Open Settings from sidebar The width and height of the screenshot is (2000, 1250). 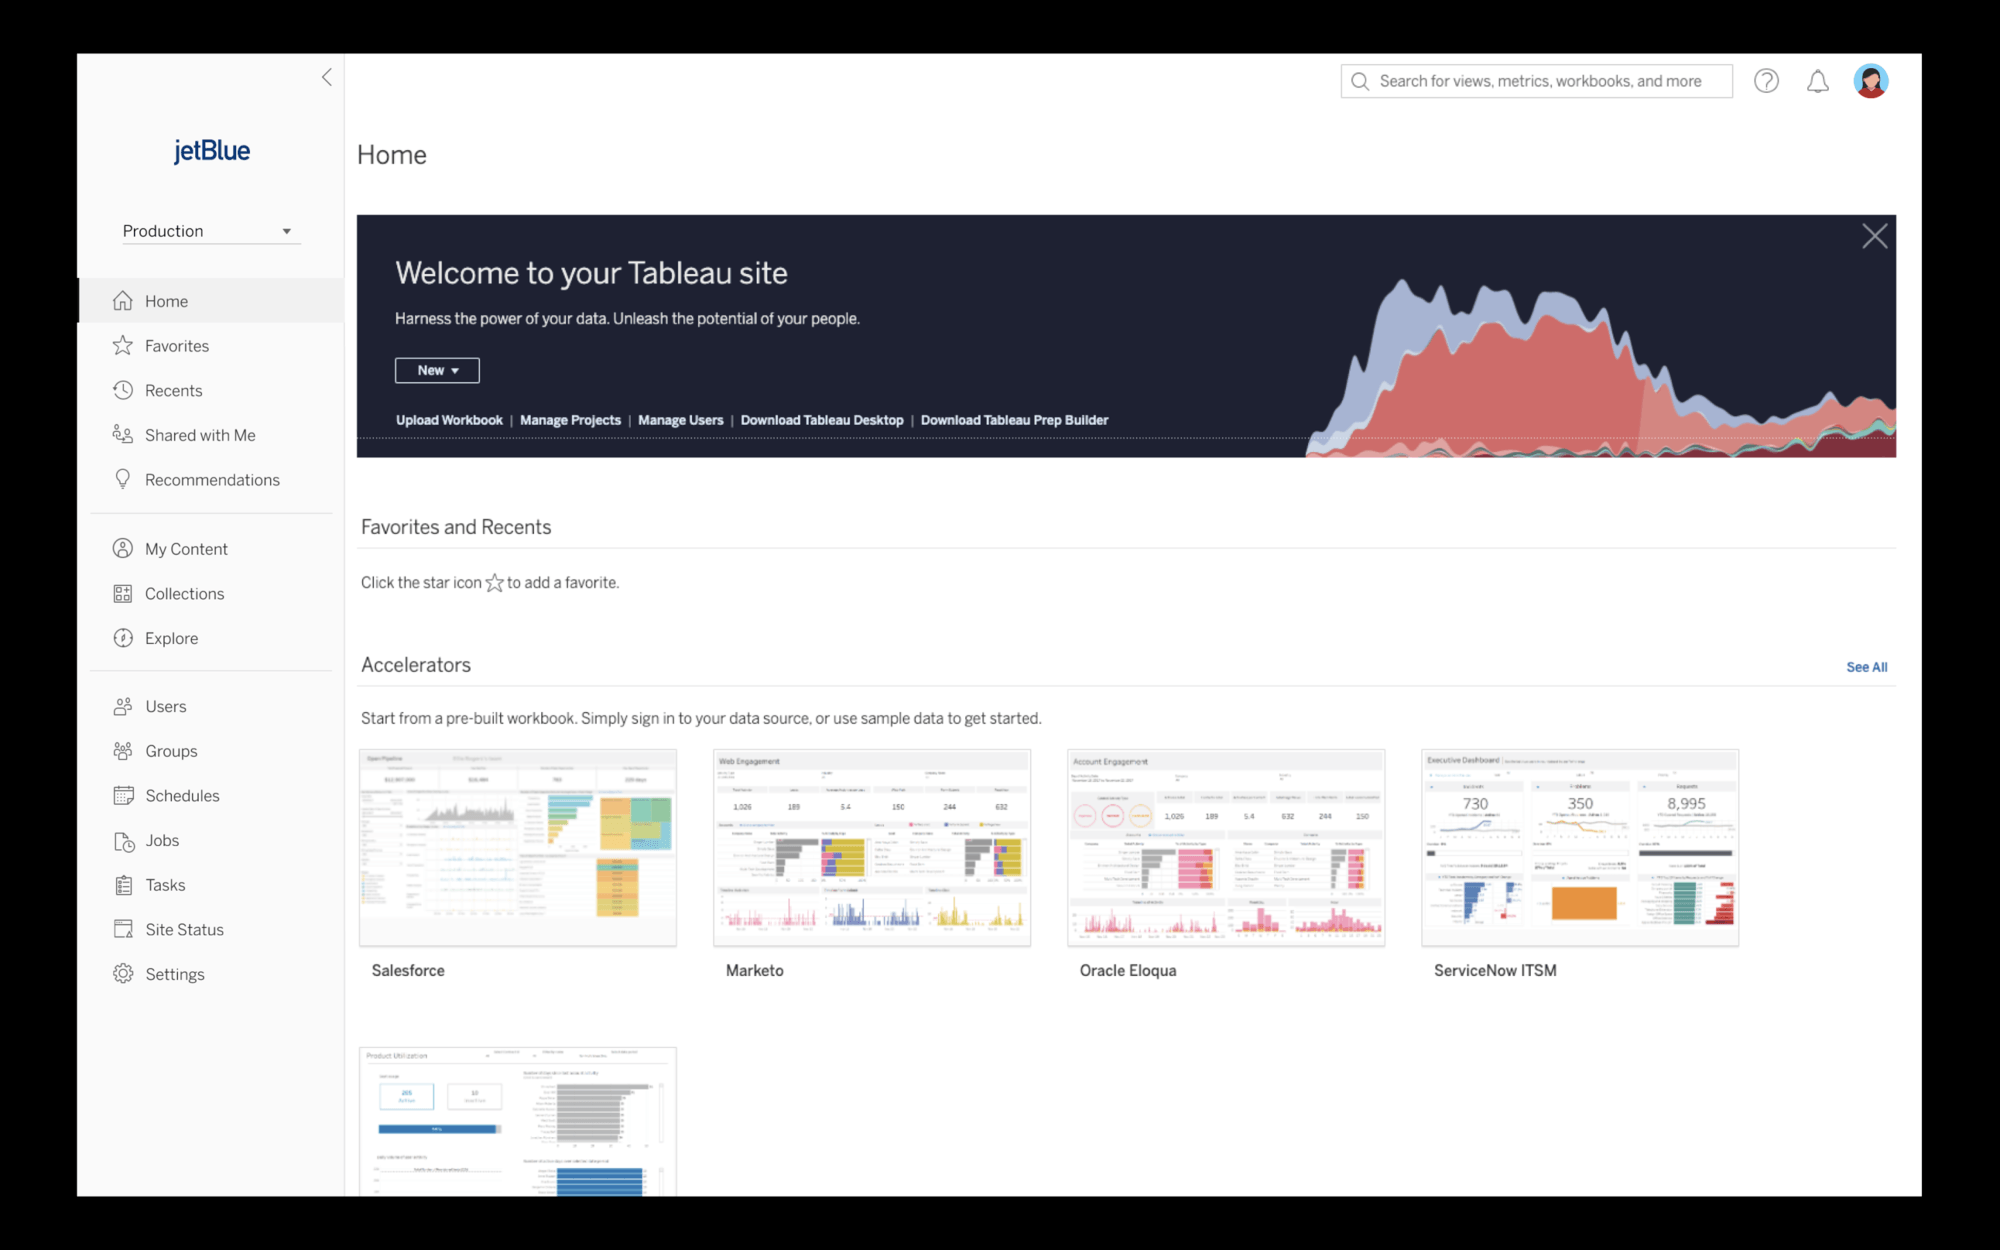coord(174,974)
